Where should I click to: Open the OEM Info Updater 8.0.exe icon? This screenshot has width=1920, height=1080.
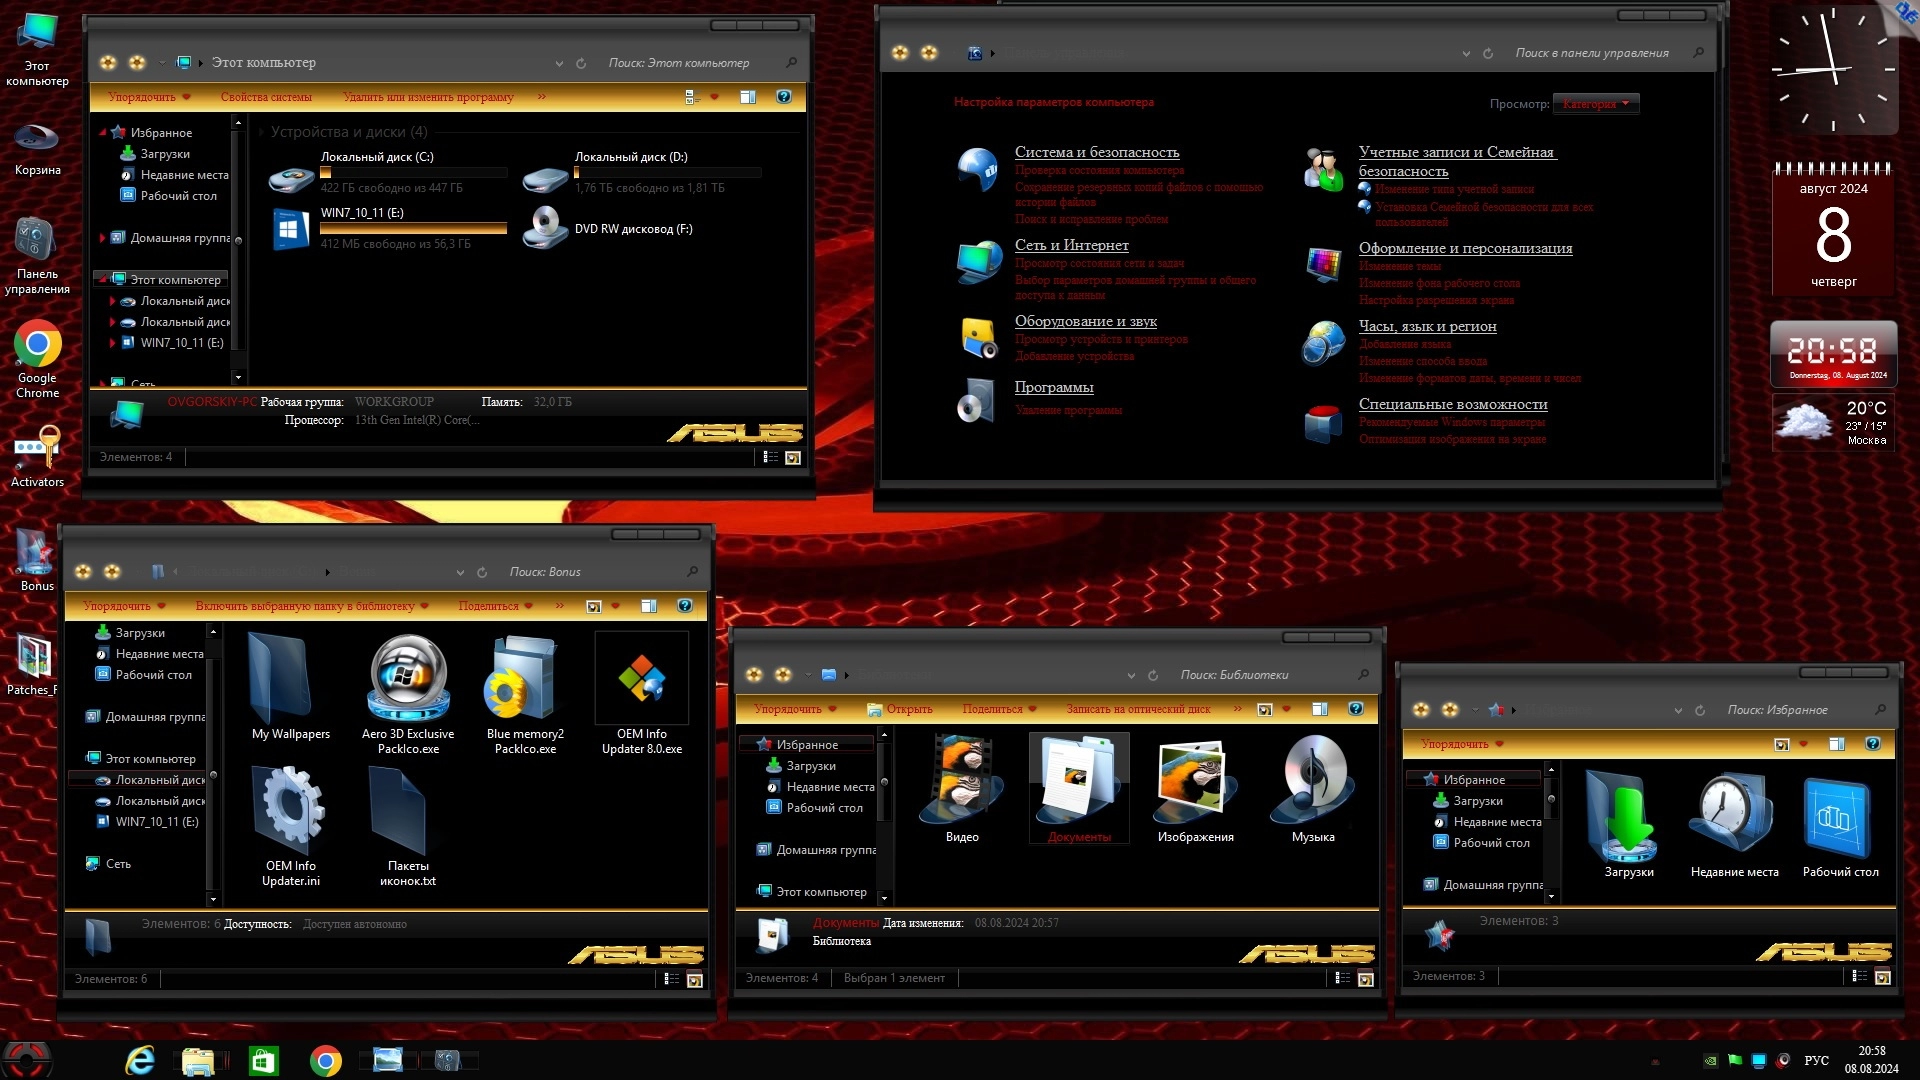[641, 680]
